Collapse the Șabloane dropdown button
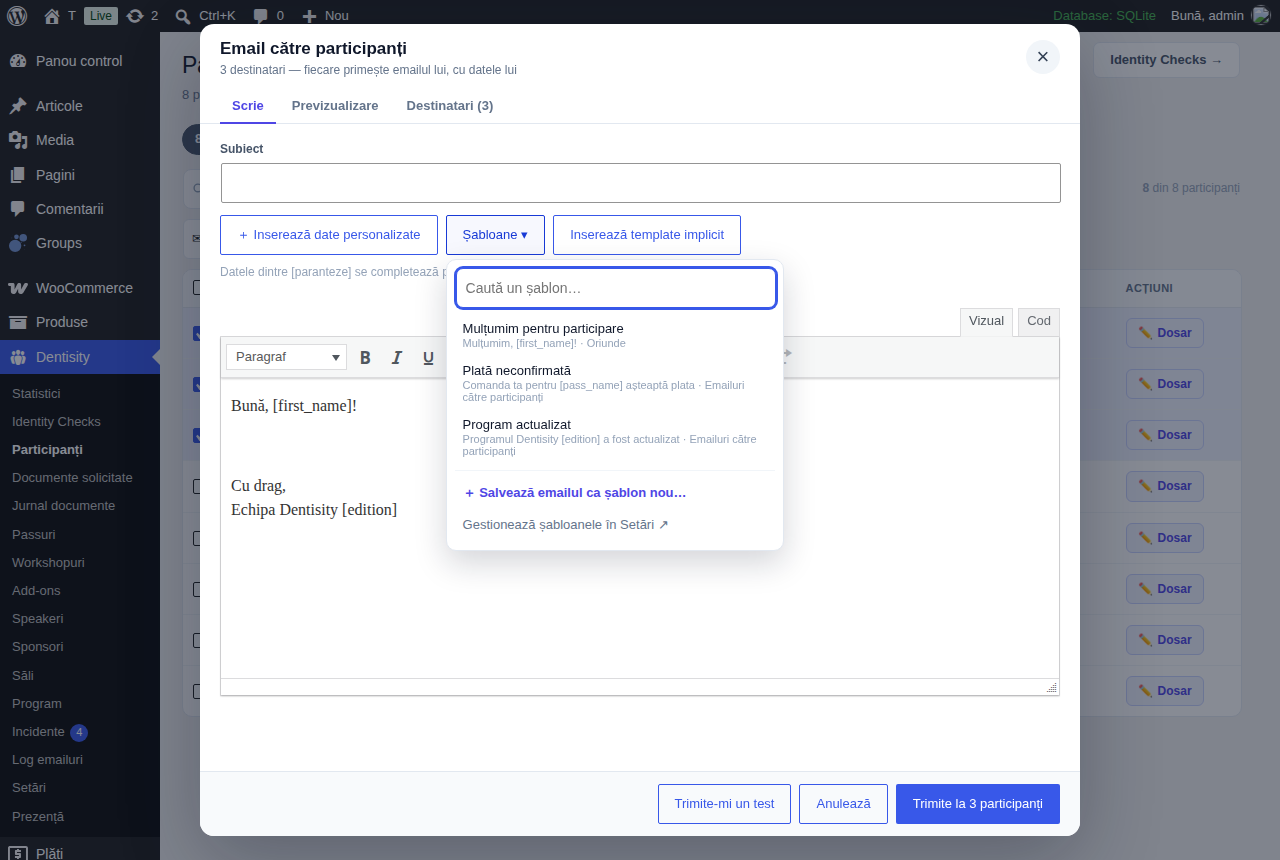Screen dimensions: 1280x860 pyautogui.click(x=495, y=235)
